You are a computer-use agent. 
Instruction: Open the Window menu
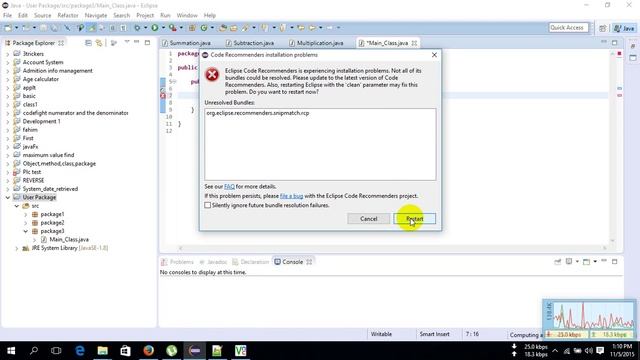[187, 16]
